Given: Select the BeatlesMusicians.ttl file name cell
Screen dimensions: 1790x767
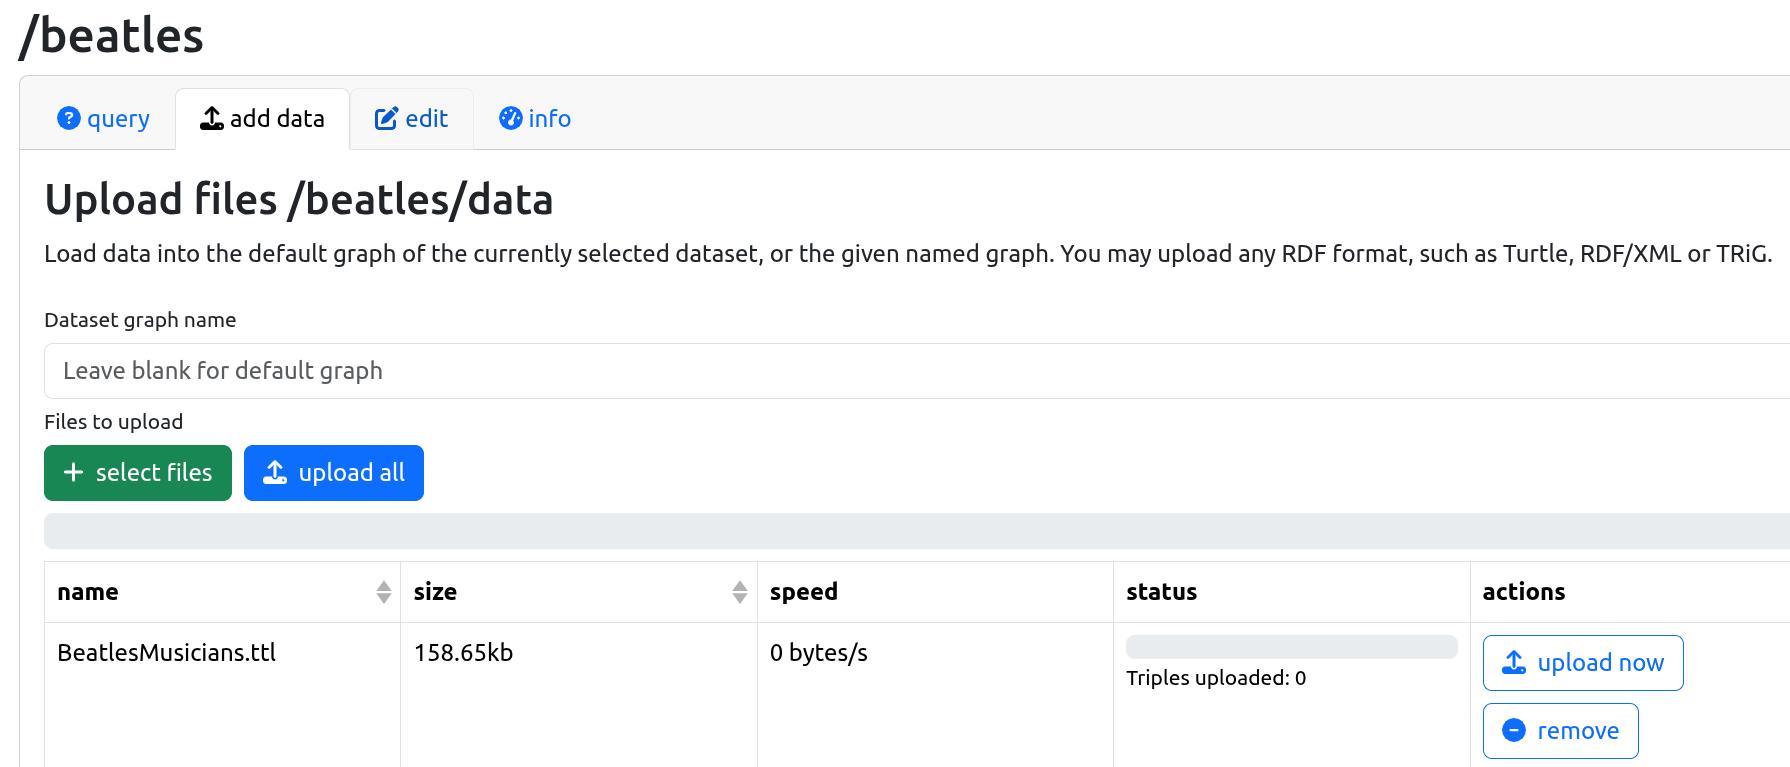Looking at the screenshot, I should pyautogui.click(x=167, y=653).
